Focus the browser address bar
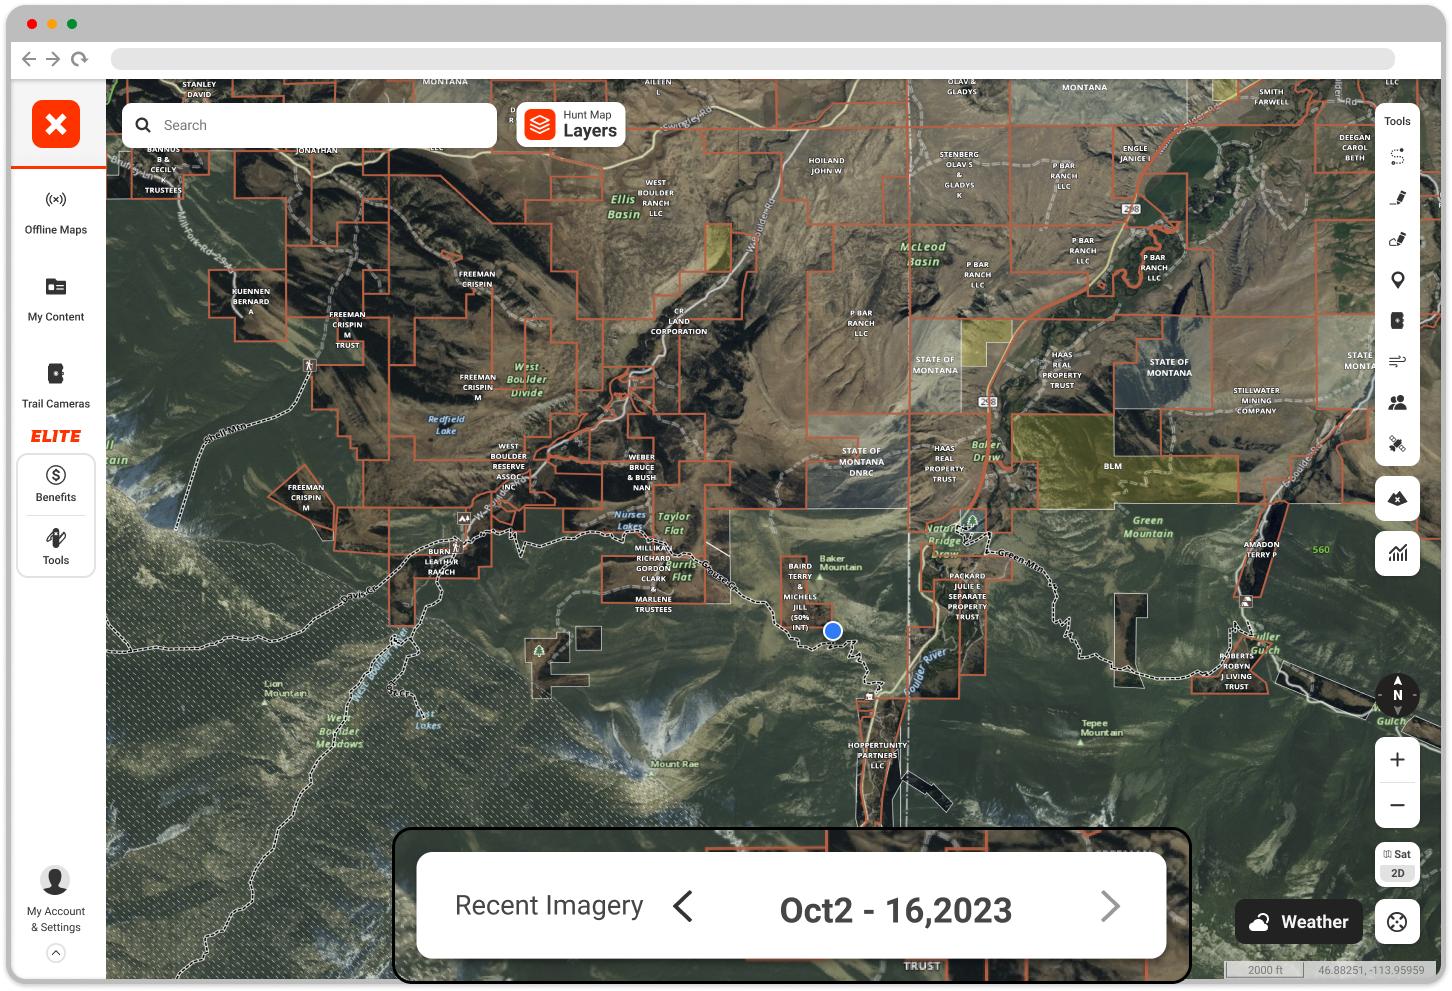1452x991 pixels. coord(752,59)
